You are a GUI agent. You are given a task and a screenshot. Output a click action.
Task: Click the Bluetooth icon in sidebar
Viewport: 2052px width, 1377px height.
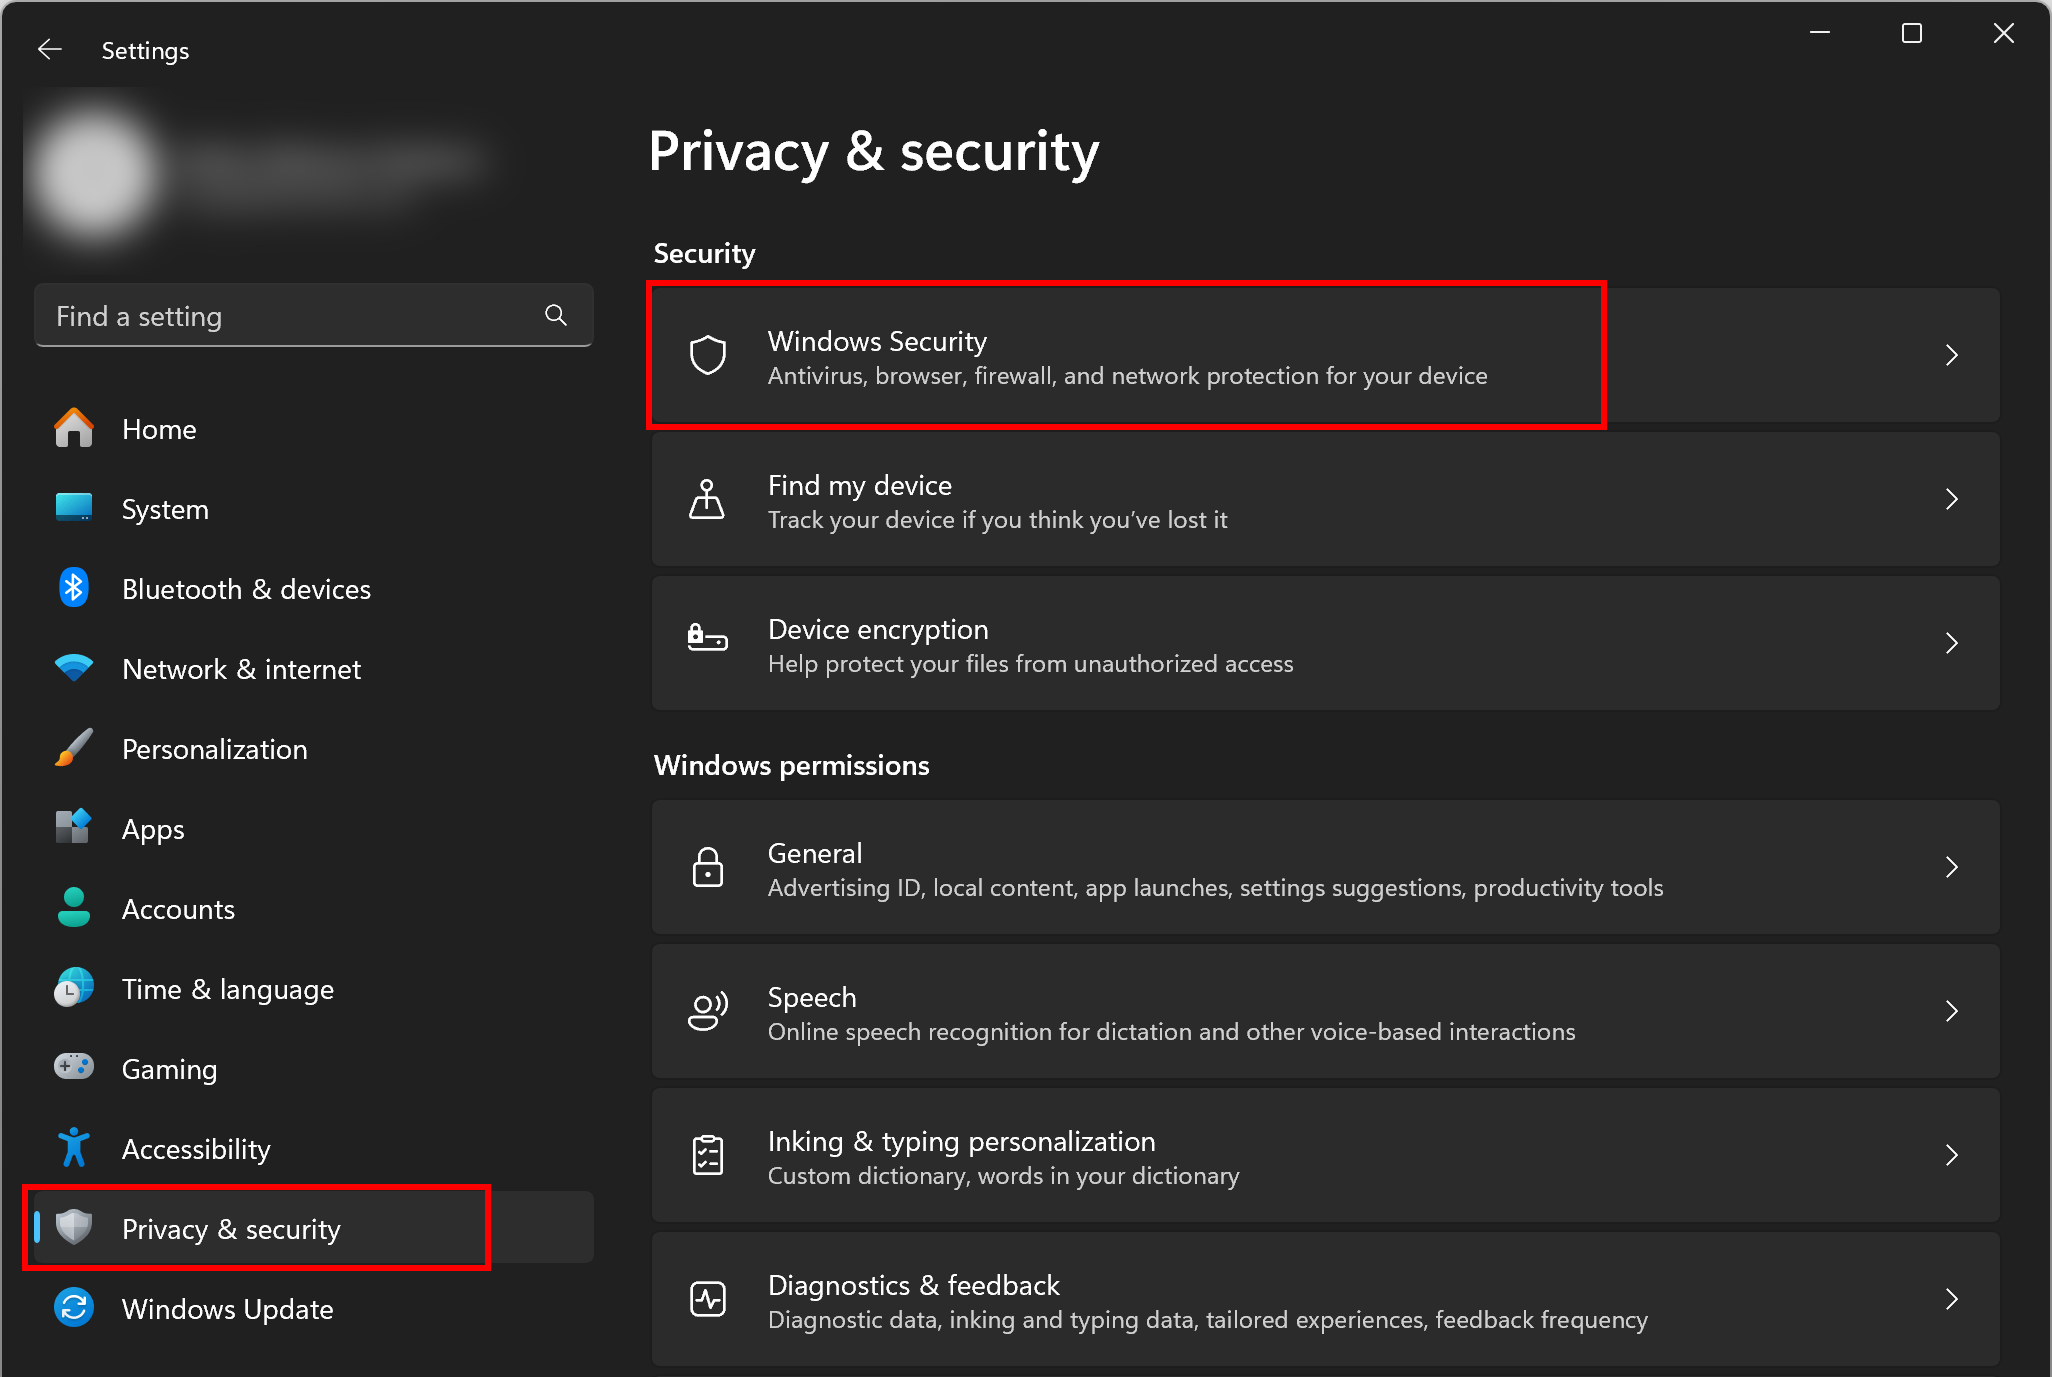click(74, 588)
